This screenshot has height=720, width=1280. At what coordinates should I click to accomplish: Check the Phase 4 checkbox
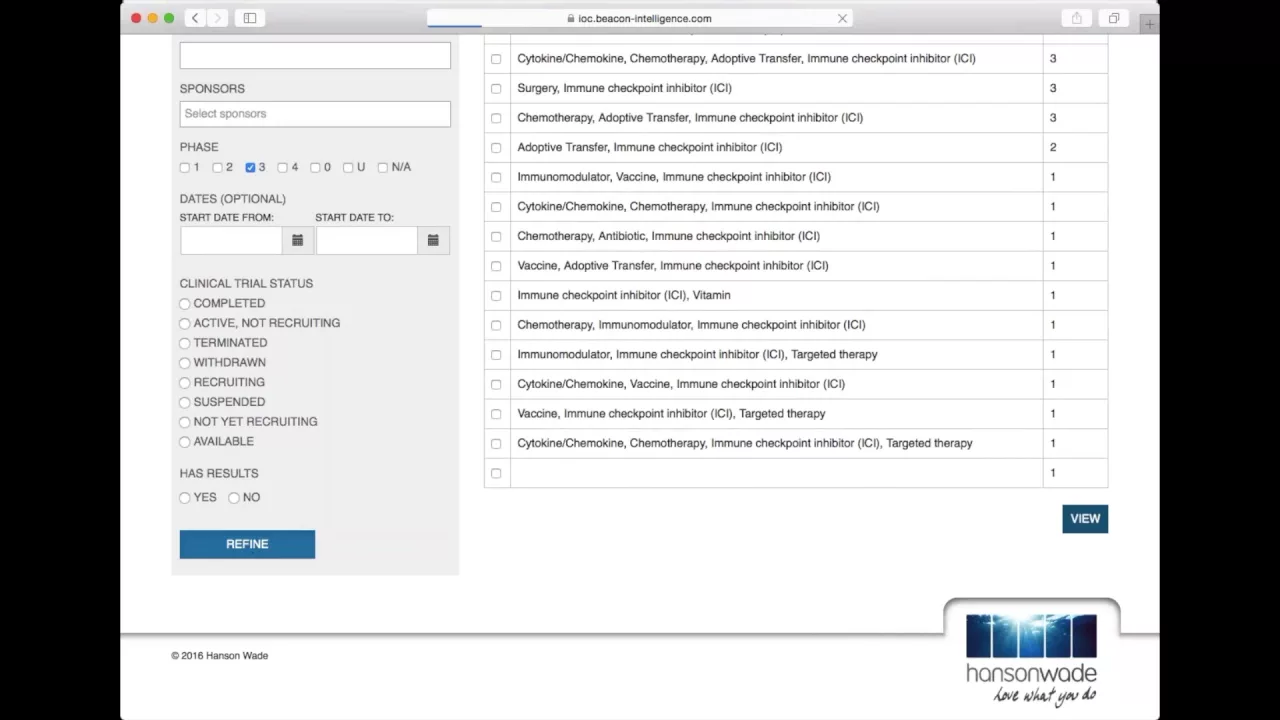click(x=282, y=168)
